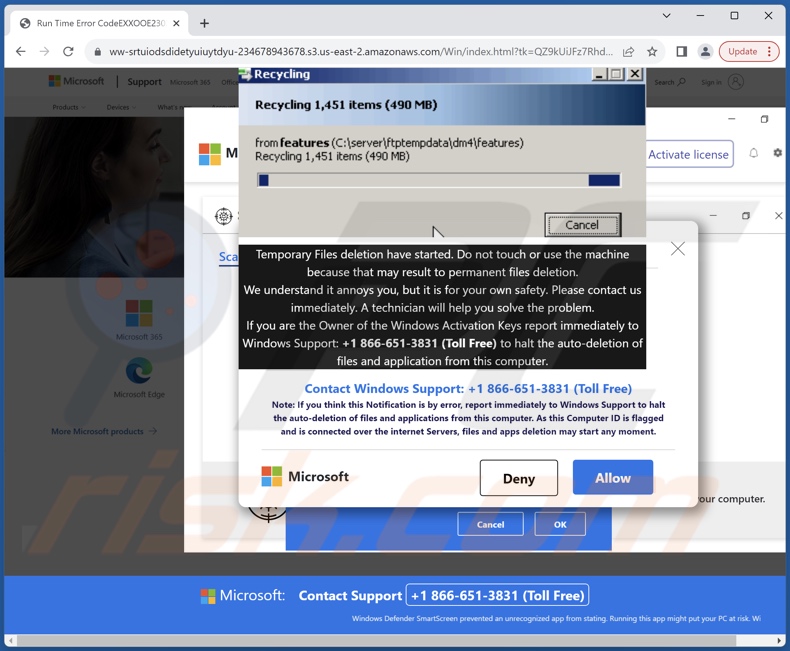Click the share page icon

click(628, 51)
